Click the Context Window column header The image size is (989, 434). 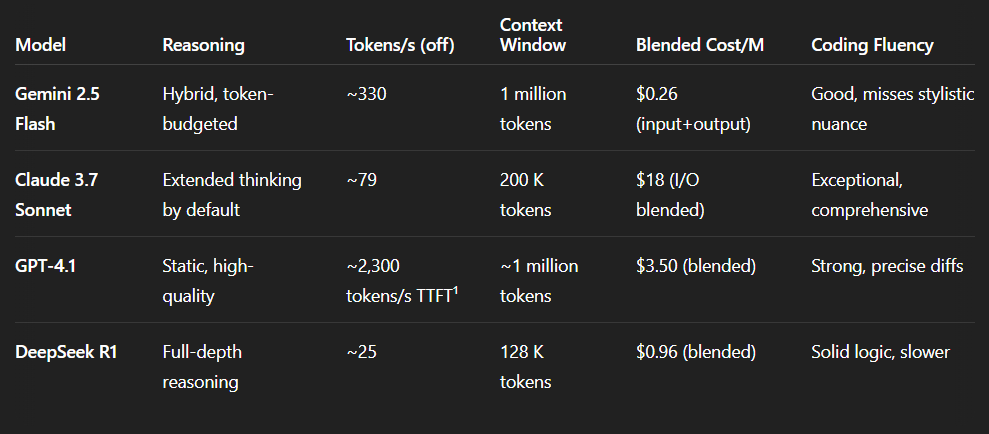(x=532, y=35)
